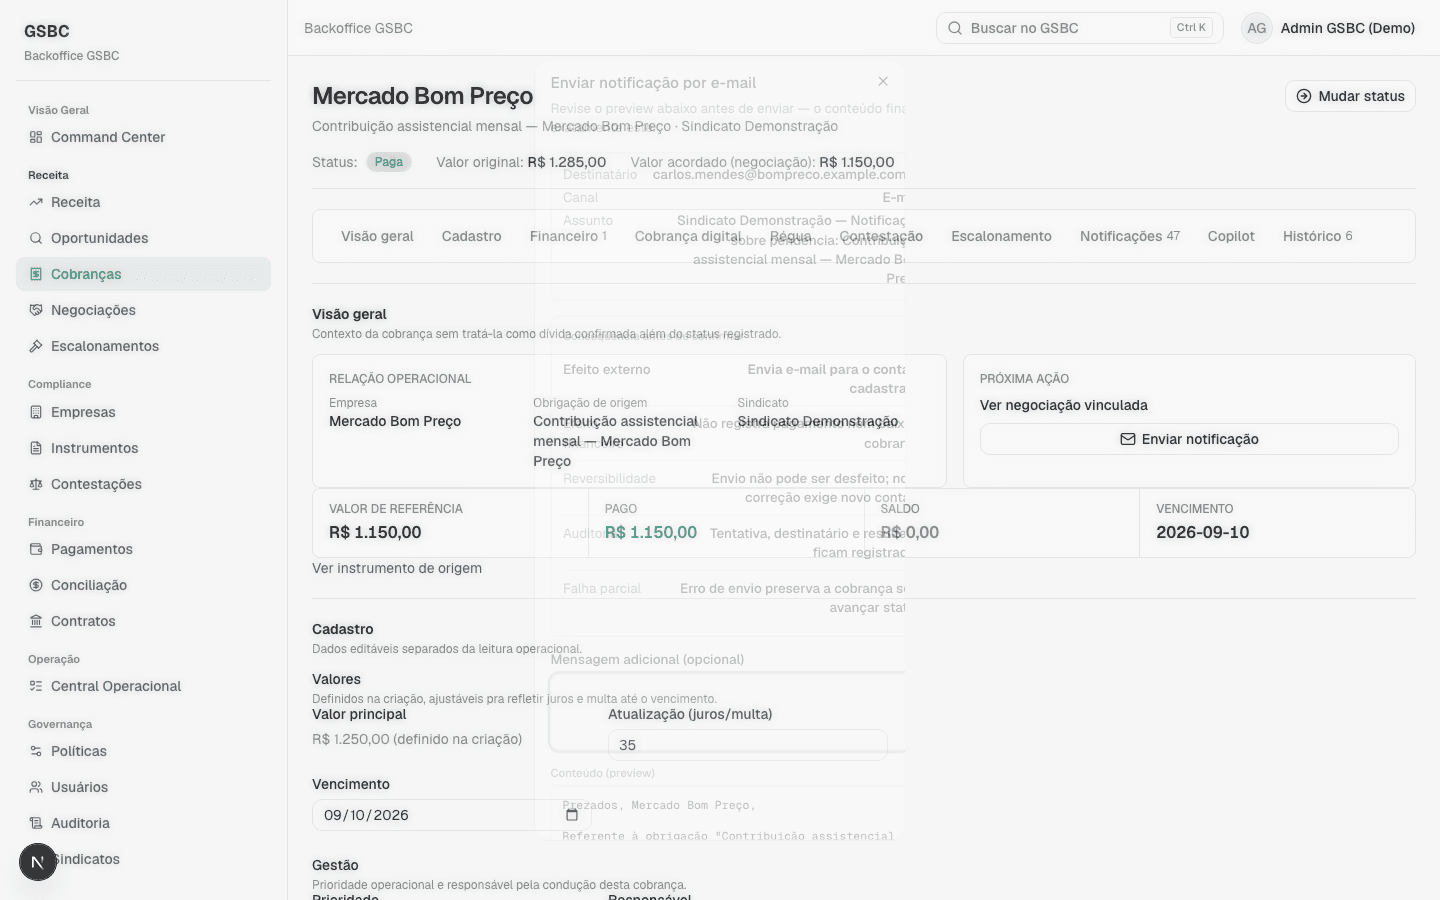This screenshot has width=1440, height=900.
Task: Open the Contratos bank icon
Action: [36, 621]
